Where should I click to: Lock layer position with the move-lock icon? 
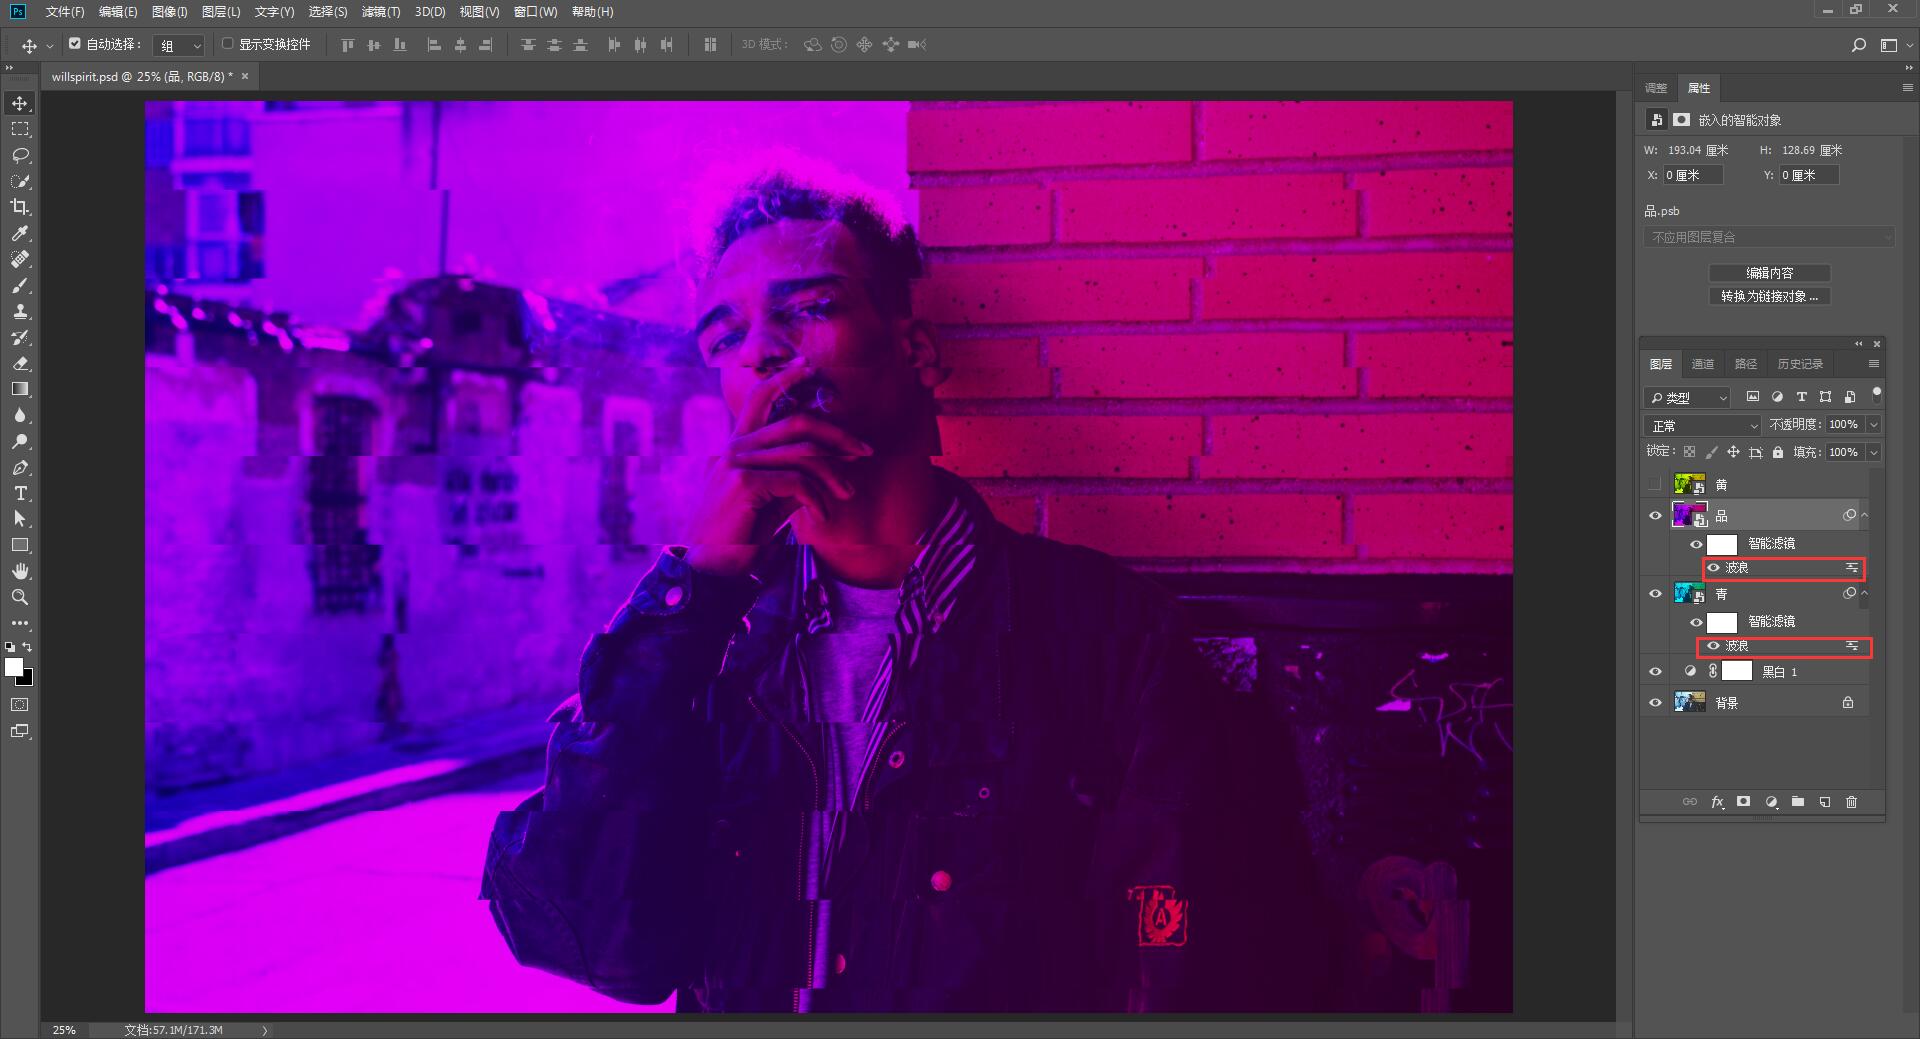tap(1733, 452)
